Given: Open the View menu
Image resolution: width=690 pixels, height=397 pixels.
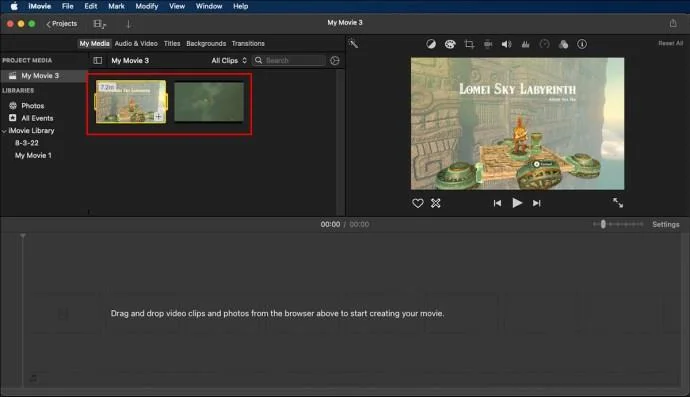Looking at the screenshot, I should [x=177, y=6].
